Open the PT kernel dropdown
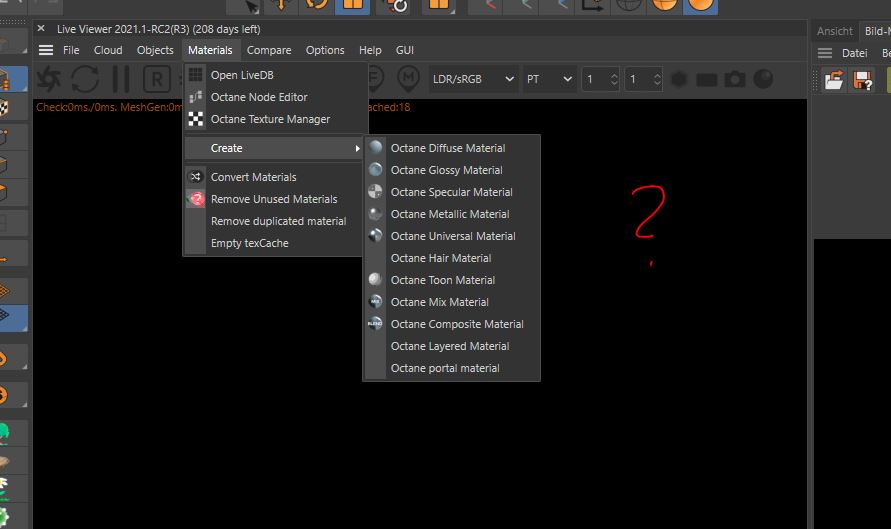 548,79
